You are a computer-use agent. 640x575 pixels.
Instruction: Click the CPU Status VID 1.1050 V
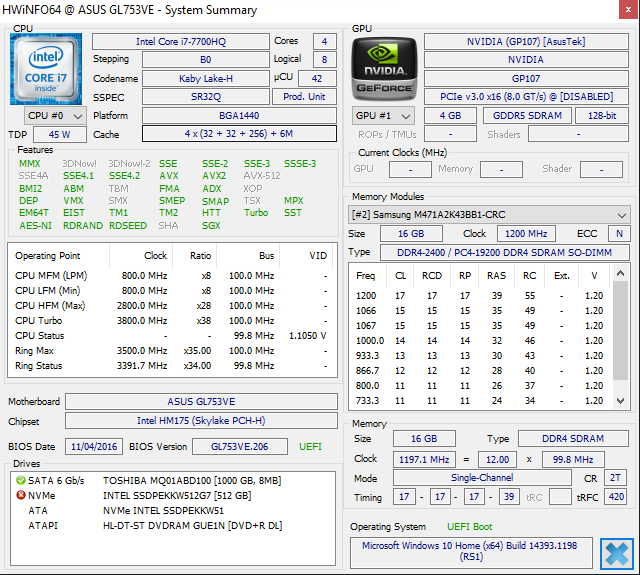[x=308, y=336]
